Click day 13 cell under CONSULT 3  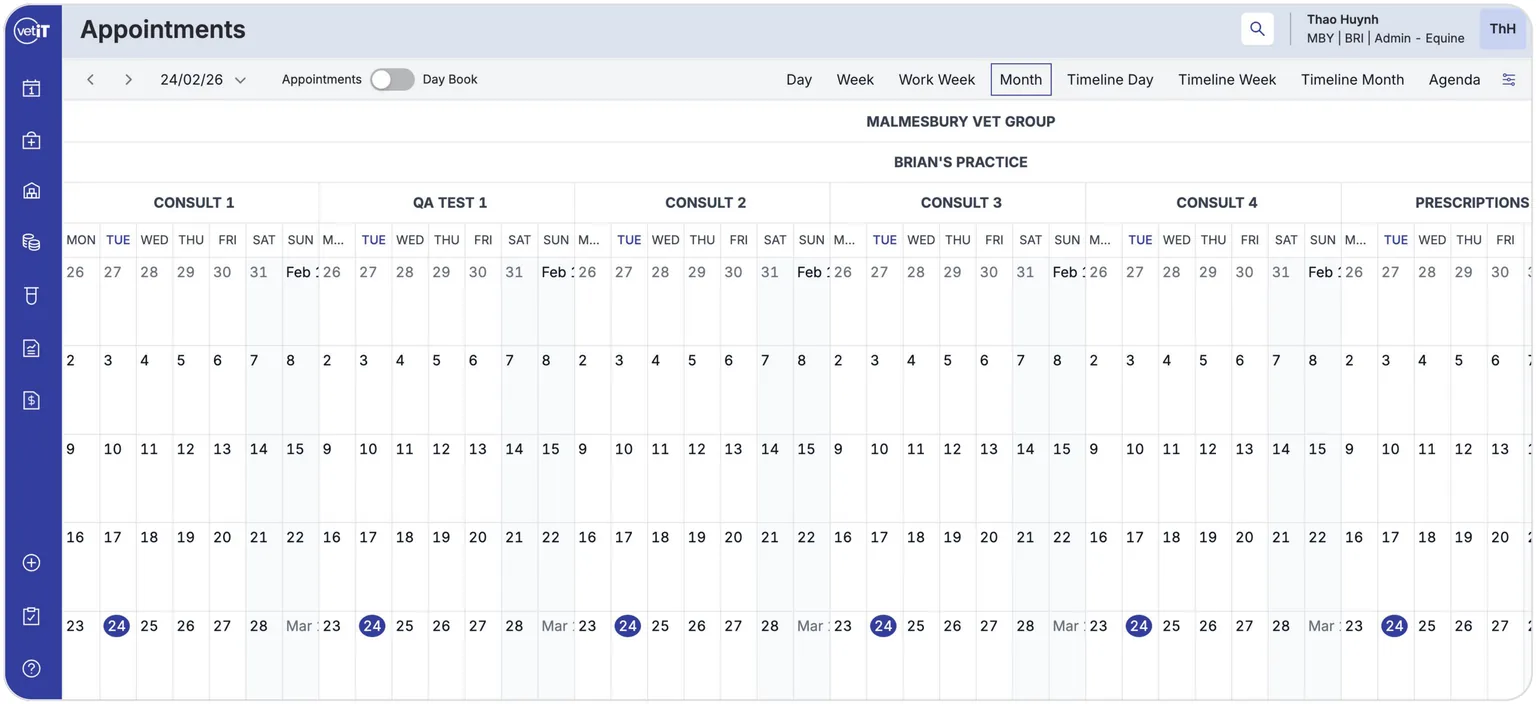click(x=994, y=478)
